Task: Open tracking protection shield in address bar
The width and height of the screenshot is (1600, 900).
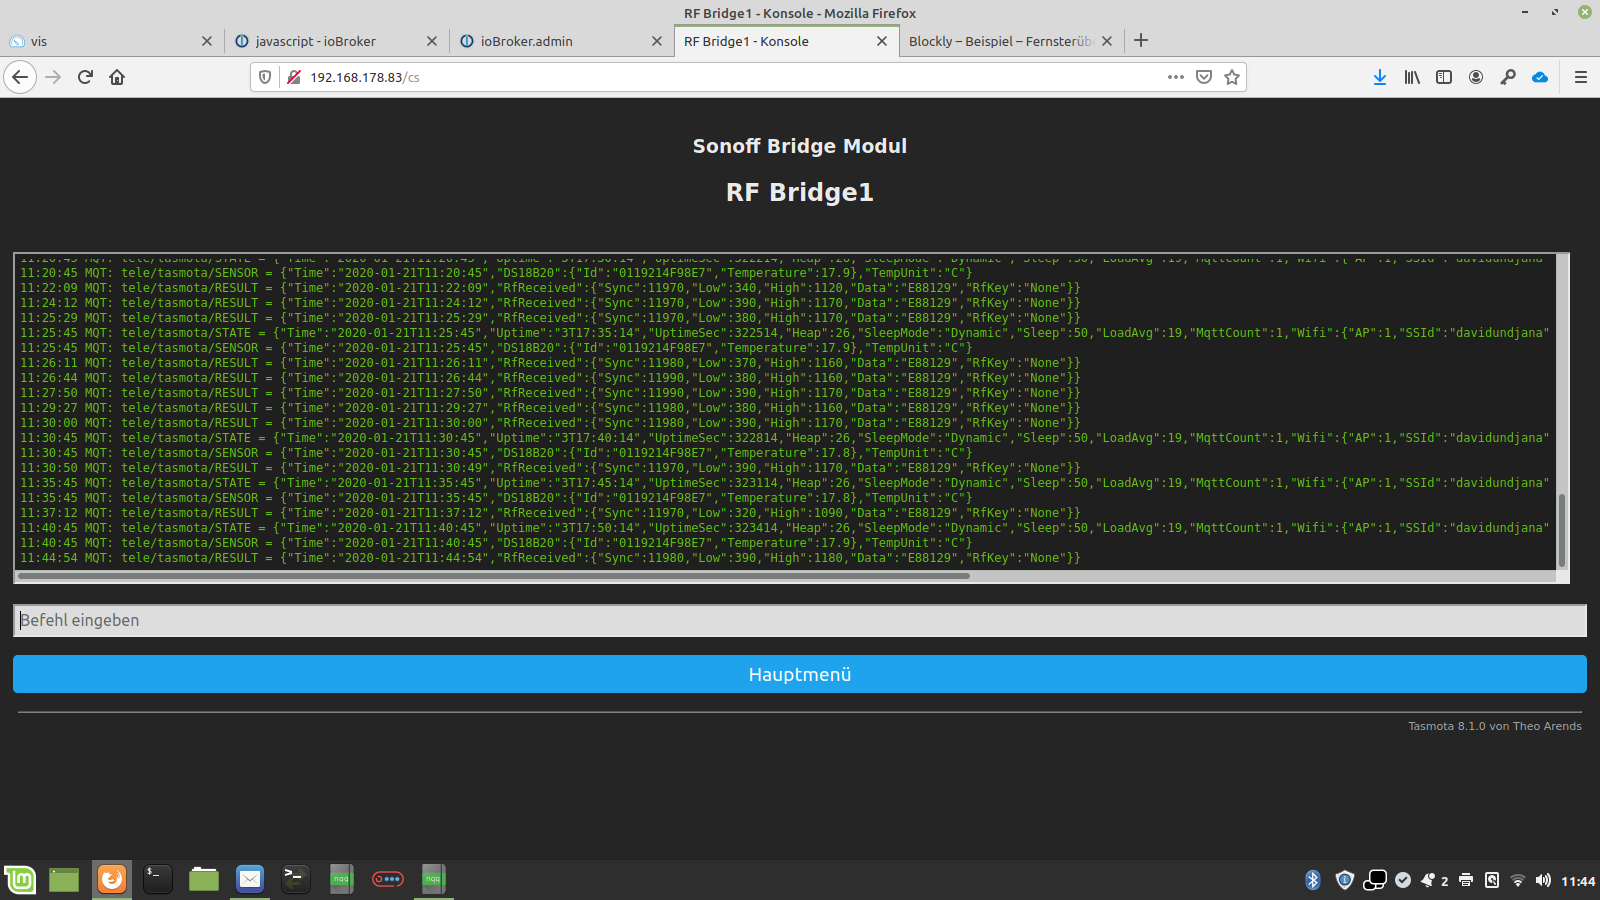Action: (x=265, y=77)
